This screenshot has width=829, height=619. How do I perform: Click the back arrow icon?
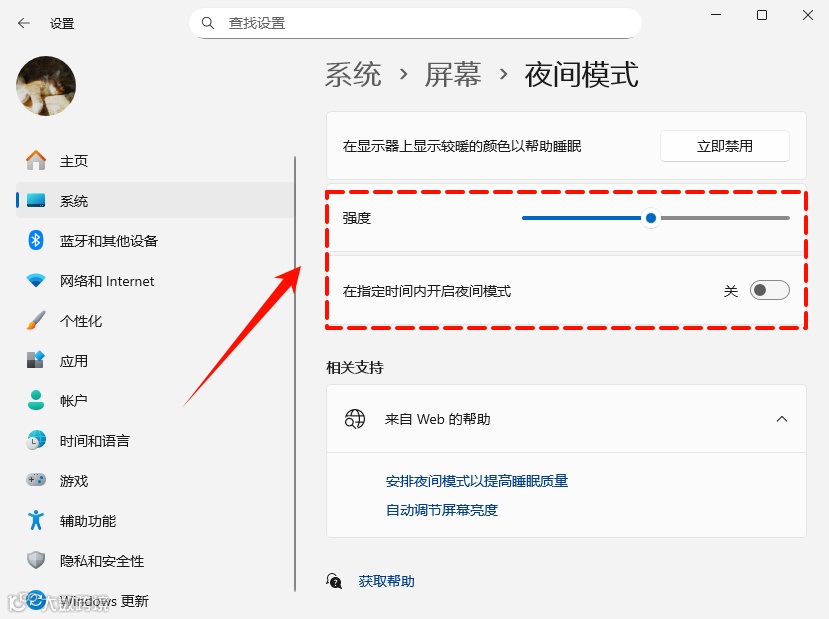coord(24,23)
